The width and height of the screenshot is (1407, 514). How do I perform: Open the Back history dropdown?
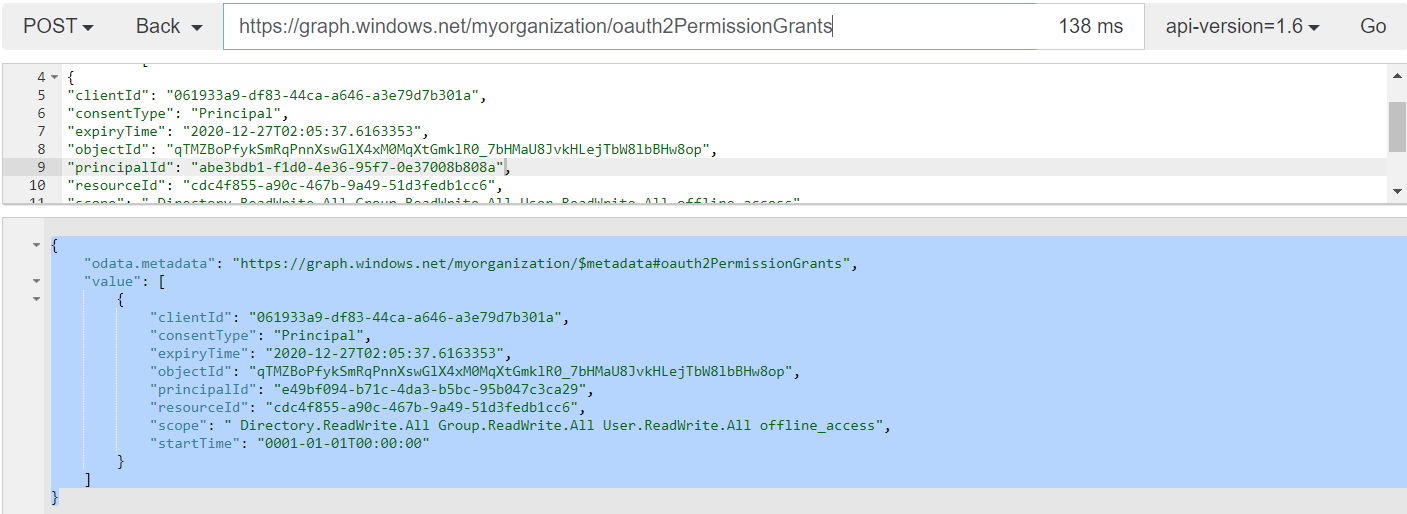tap(168, 27)
